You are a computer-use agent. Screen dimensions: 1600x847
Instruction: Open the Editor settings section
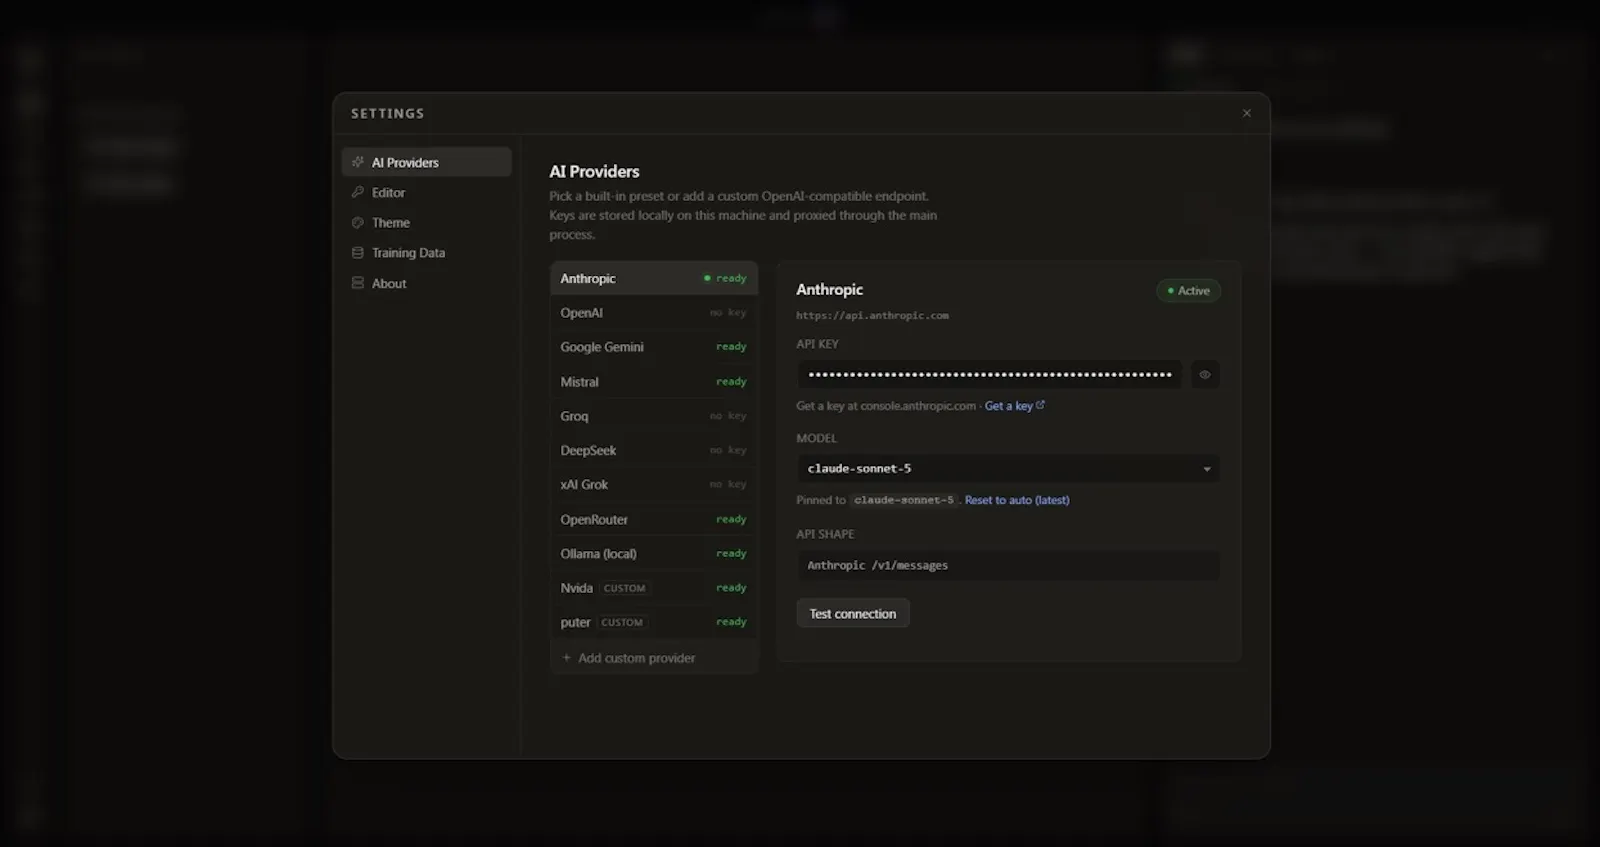pyautogui.click(x=427, y=192)
